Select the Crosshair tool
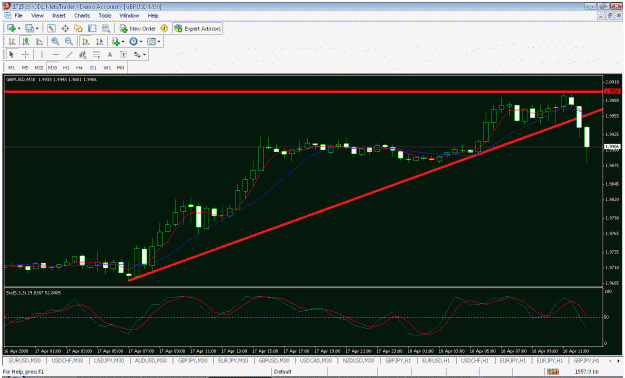 [x=25, y=55]
